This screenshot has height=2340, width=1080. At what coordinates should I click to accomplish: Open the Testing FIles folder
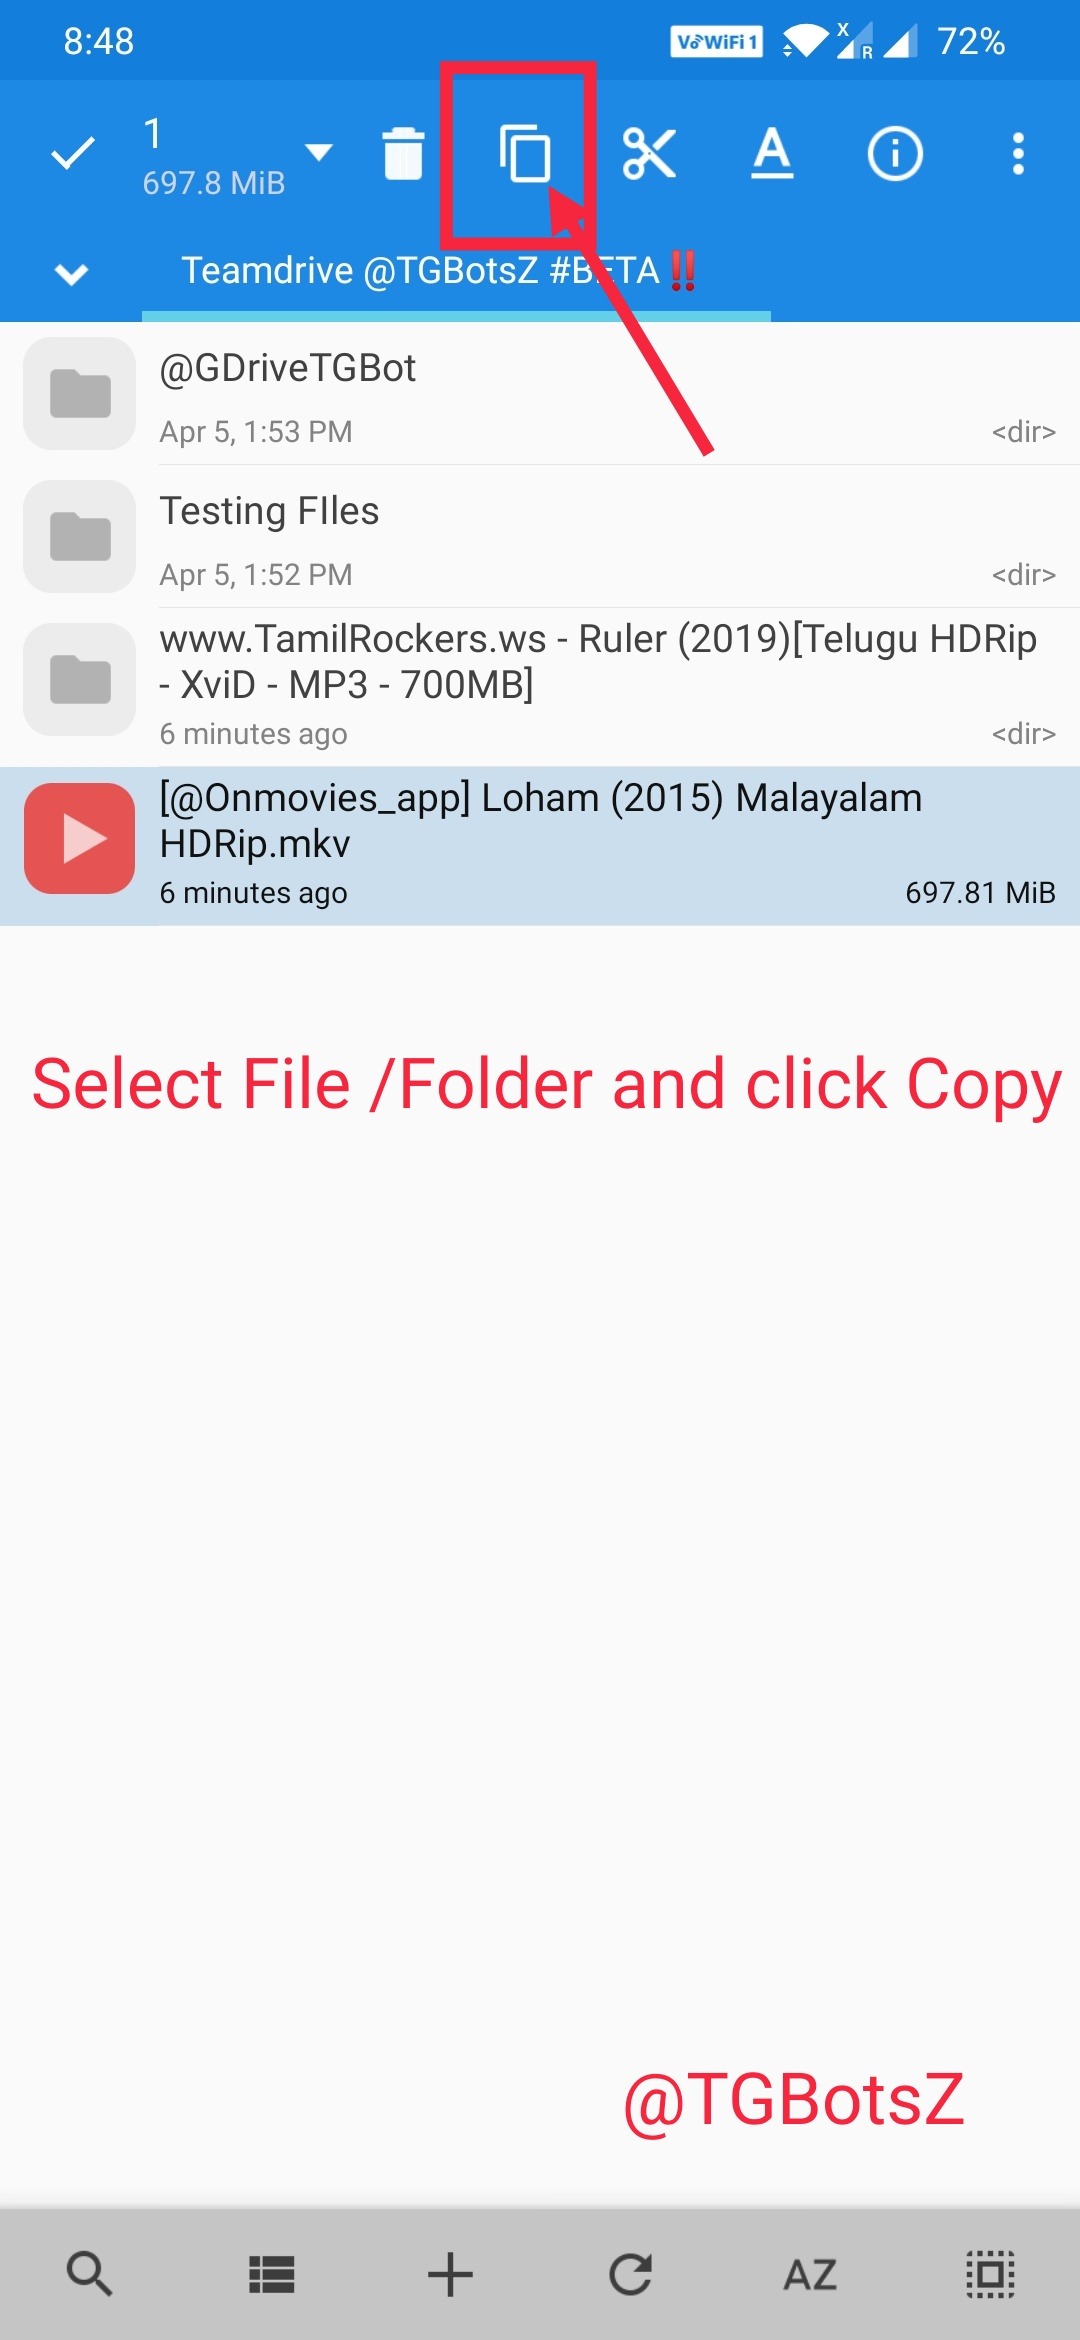tap(540, 537)
